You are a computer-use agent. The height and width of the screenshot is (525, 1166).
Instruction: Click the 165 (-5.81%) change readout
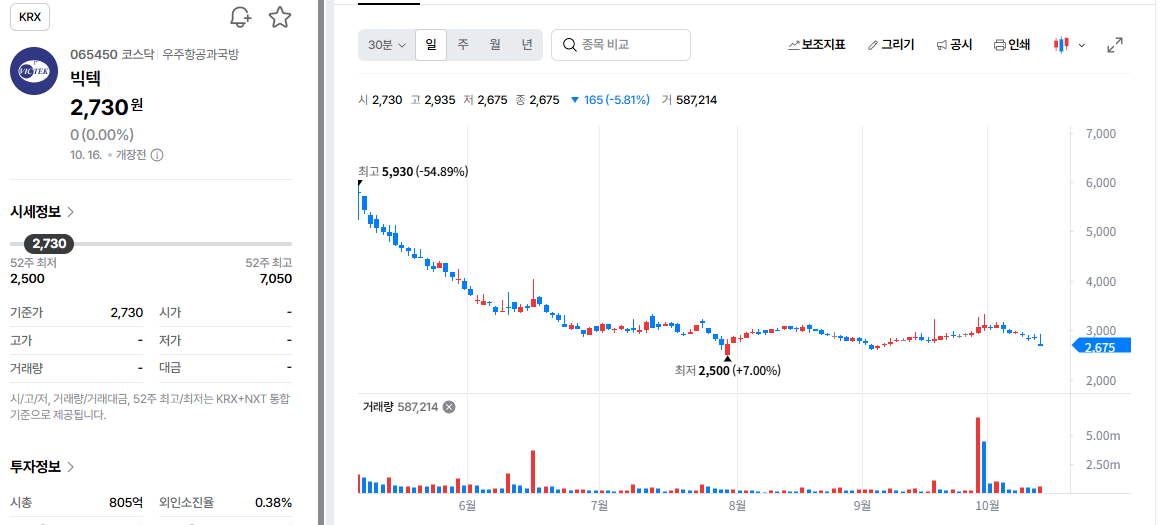point(610,100)
